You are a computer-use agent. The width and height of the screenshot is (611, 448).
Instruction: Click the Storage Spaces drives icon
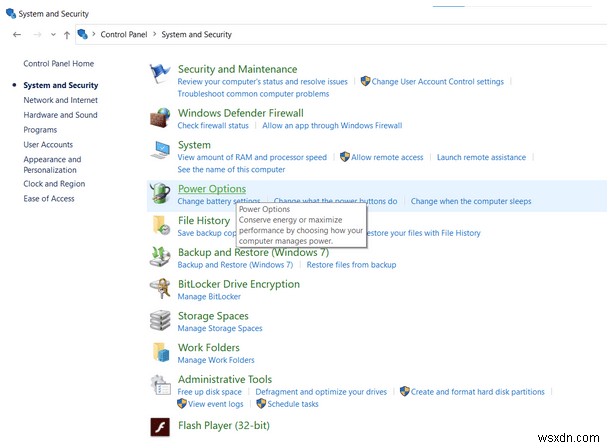[160, 321]
